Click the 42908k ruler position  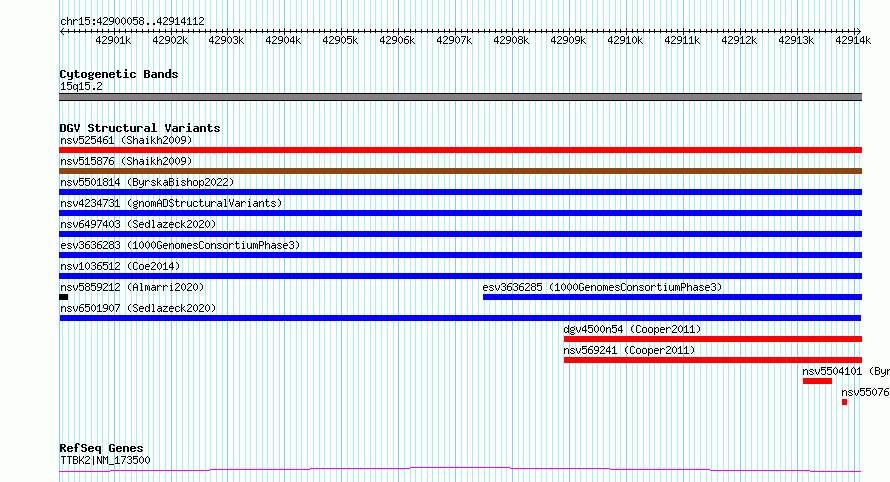pyautogui.click(x=511, y=40)
